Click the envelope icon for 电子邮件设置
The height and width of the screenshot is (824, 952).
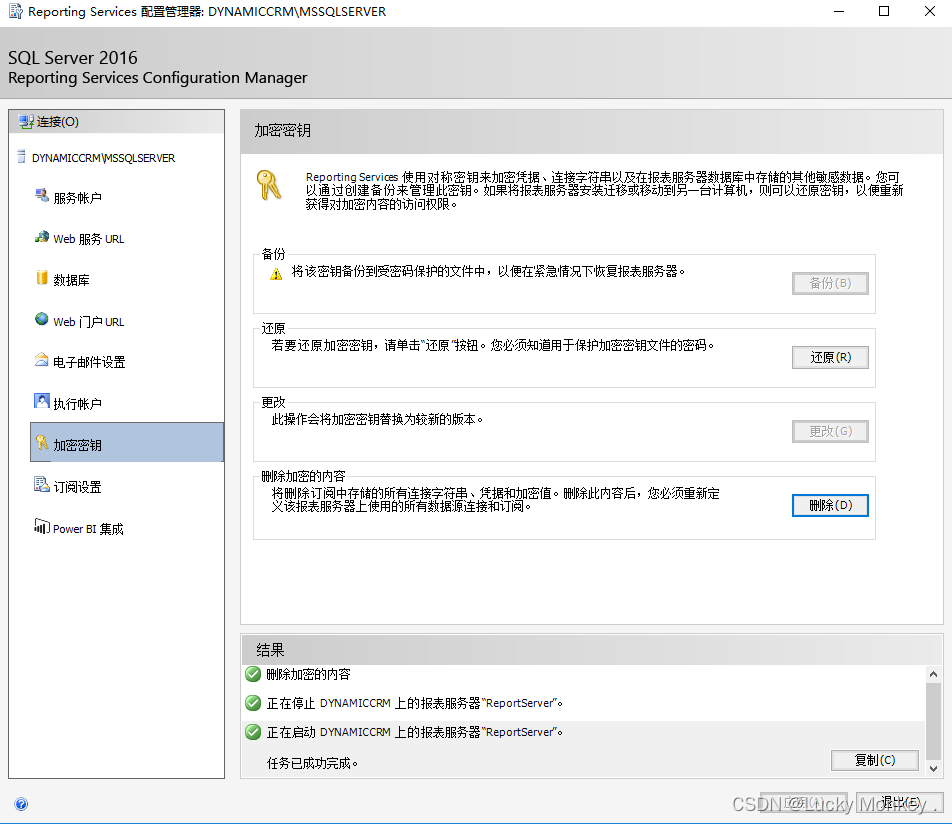pos(41,359)
